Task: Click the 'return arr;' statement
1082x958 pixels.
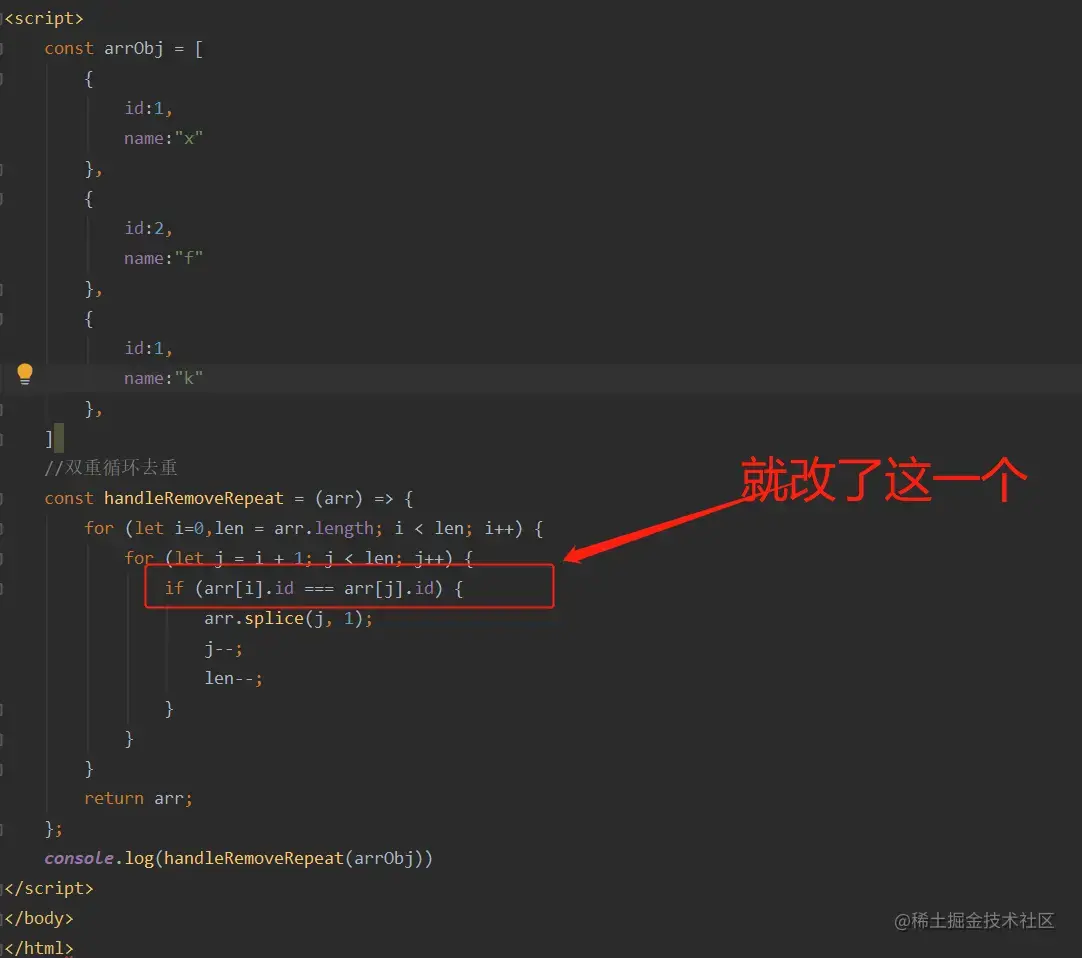Action: point(139,799)
